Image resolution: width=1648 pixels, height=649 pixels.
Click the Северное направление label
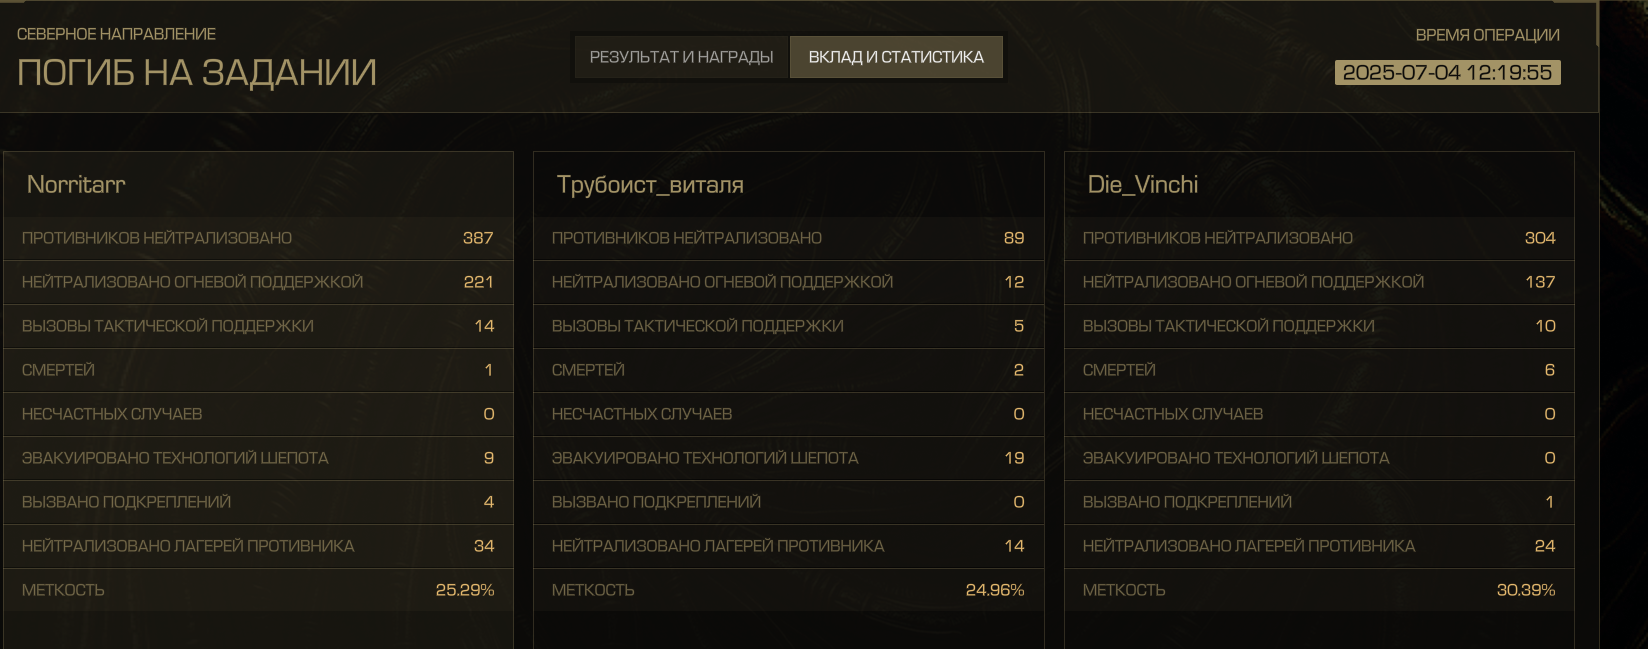pyautogui.click(x=116, y=34)
